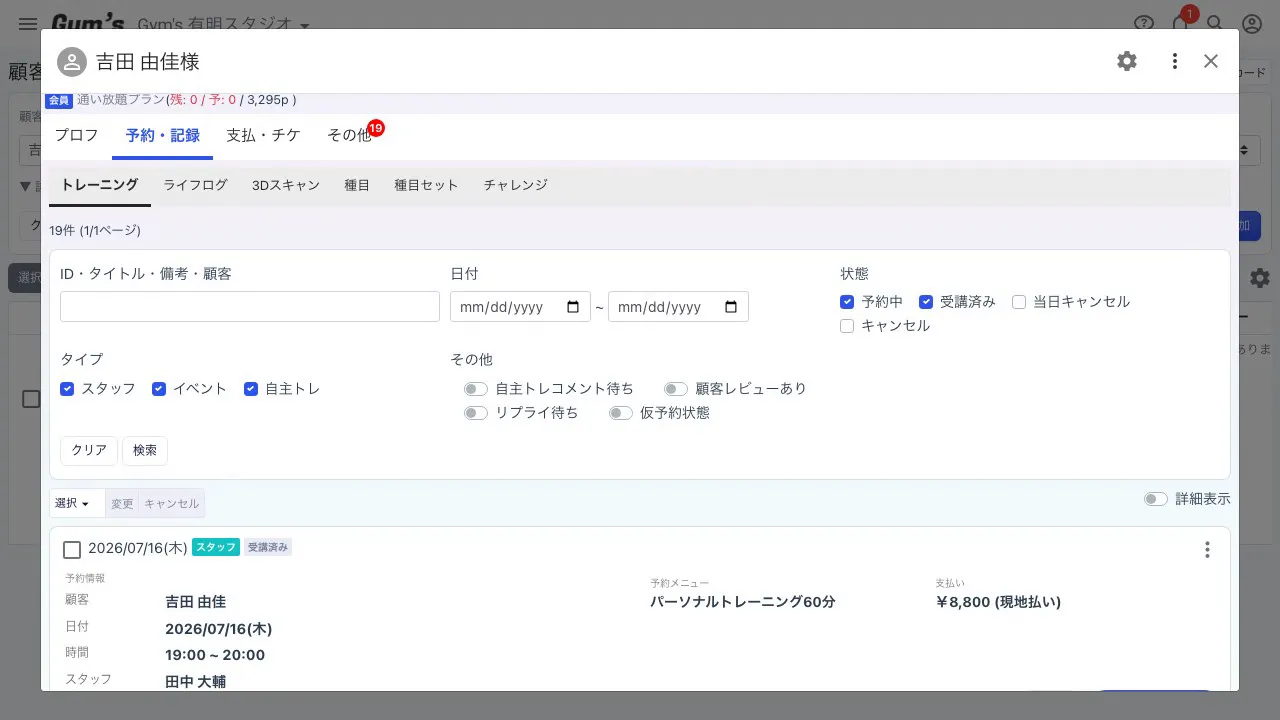1280x720 pixels.
Task: Check the キャンセル status checkbox
Action: [847, 326]
